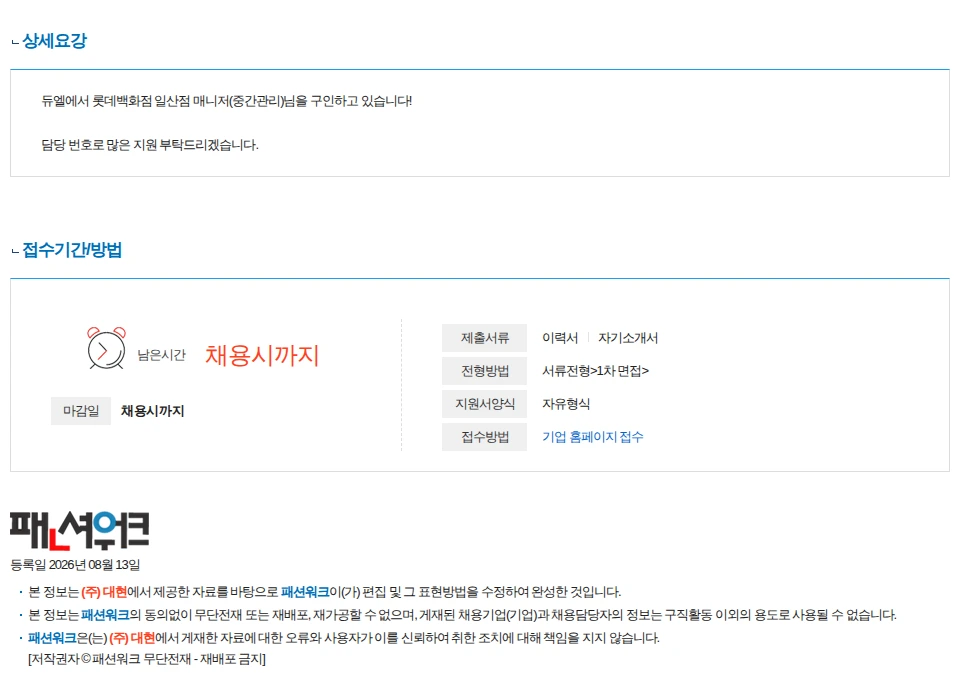Click the 지원서양식 label
960x685 pixels.
click(484, 404)
